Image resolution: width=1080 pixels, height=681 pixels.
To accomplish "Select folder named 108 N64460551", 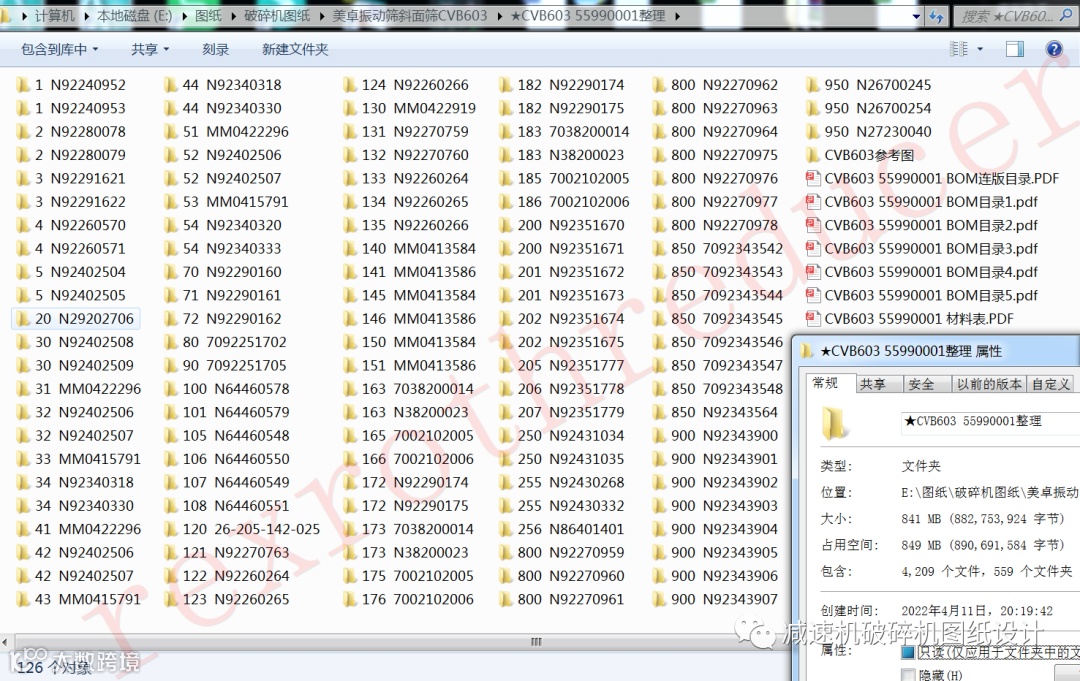I will (227, 506).
